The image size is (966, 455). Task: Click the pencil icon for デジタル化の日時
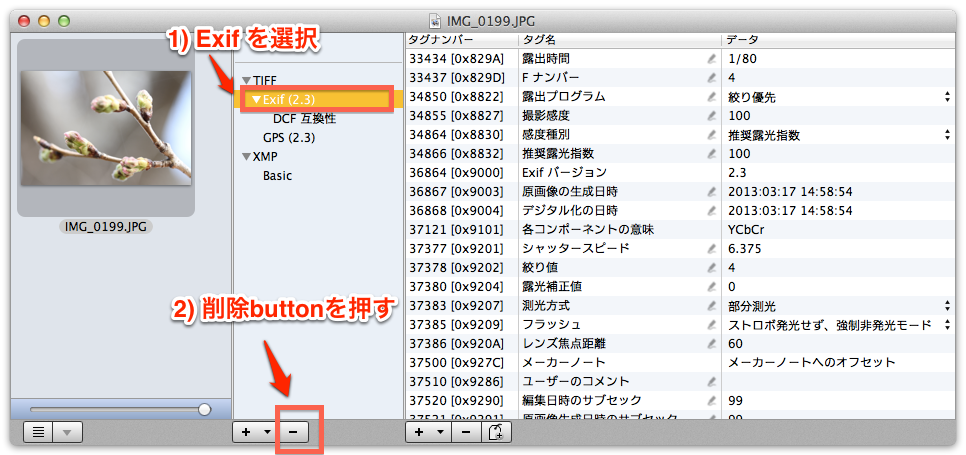pyautogui.click(x=712, y=211)
